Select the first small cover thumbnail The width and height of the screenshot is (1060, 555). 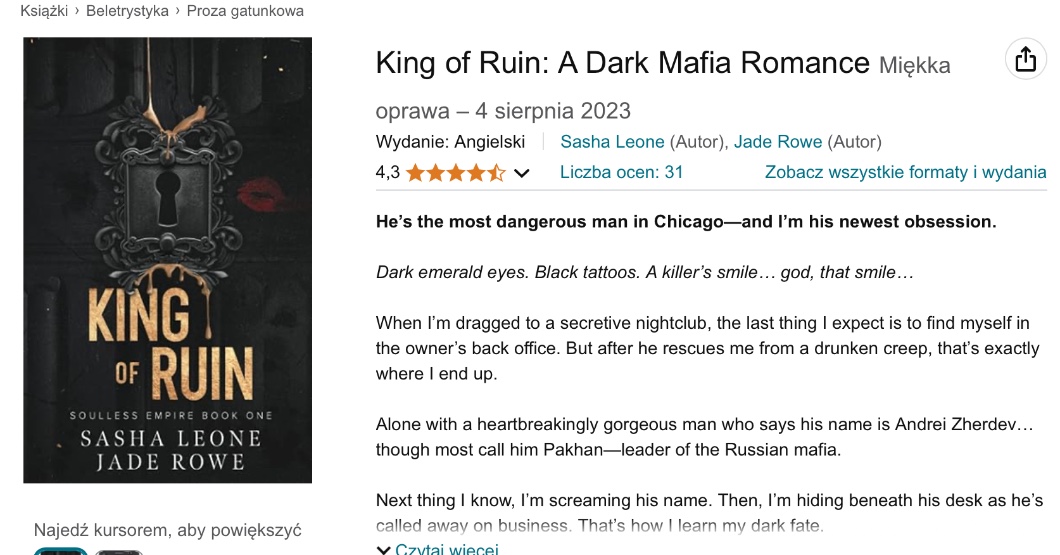[x=60, y=551]
